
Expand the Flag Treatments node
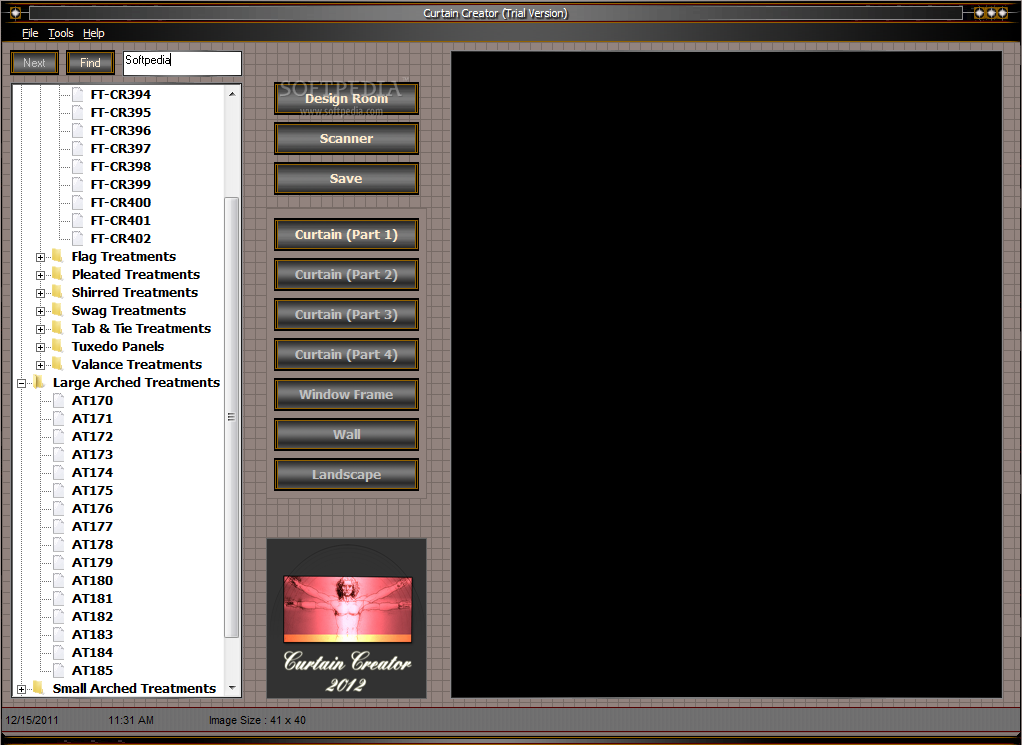(x=40, y=257)
